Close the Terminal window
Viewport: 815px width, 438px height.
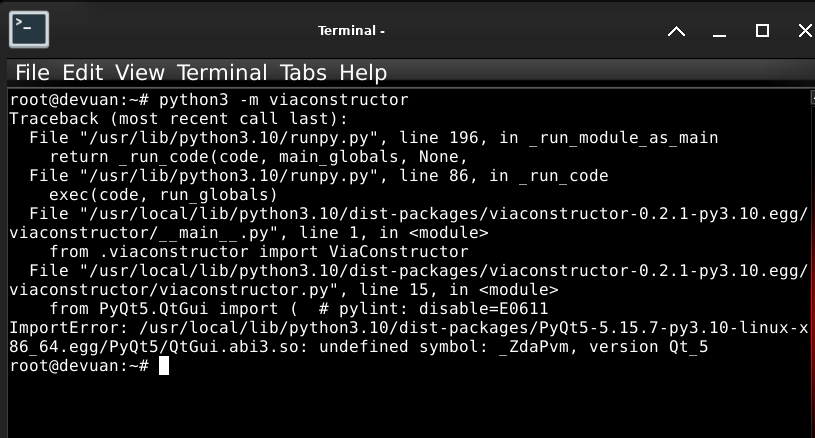coord(805,31)
